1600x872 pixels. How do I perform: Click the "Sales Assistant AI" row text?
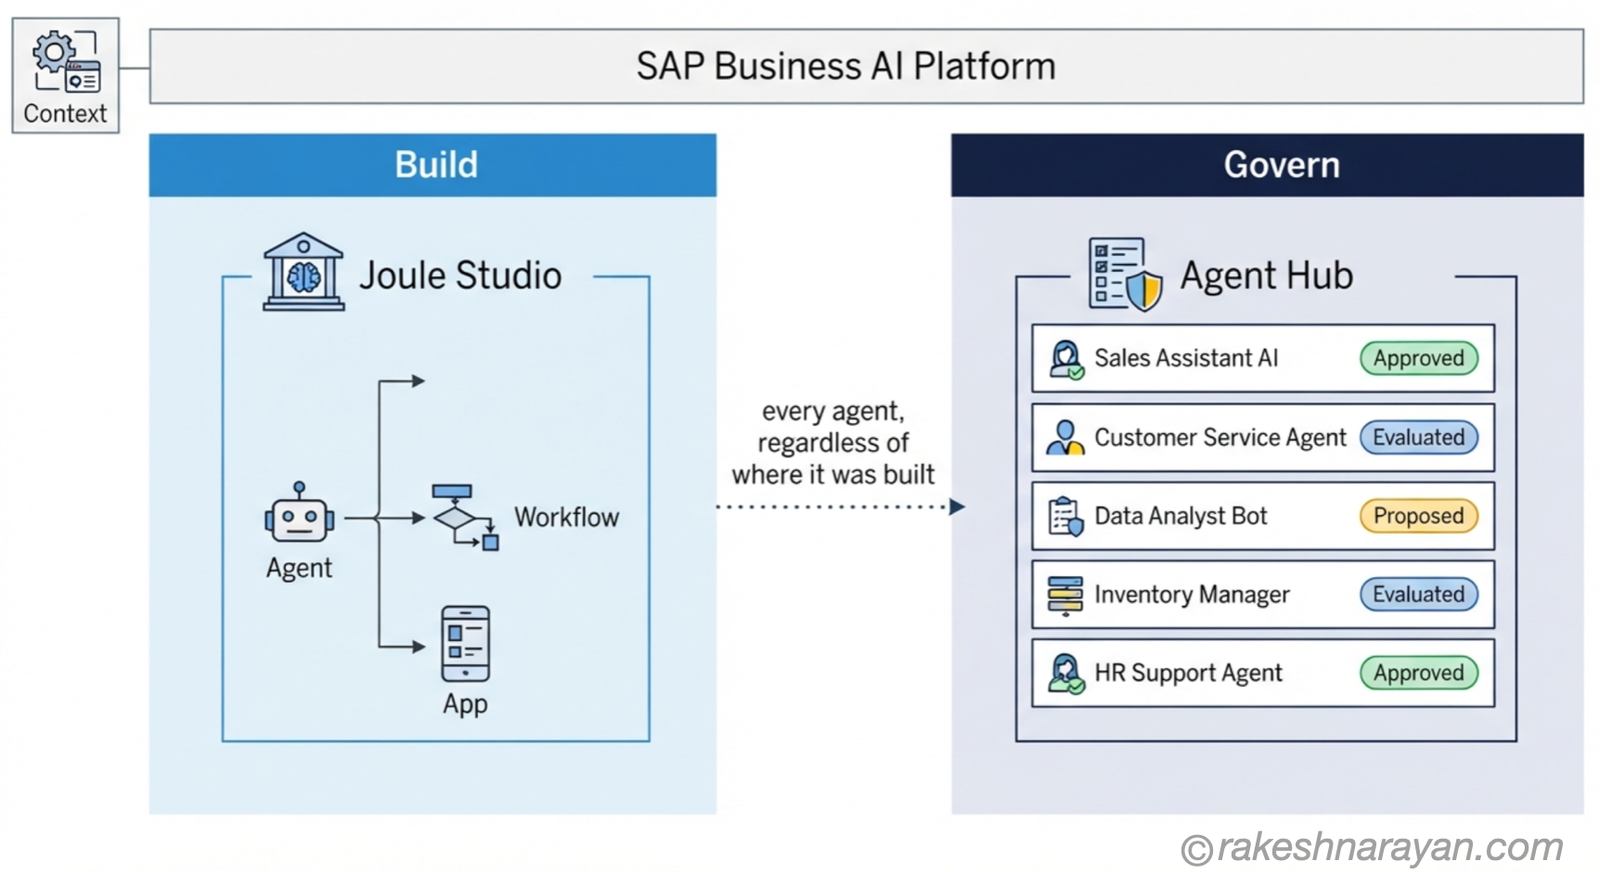pos(1186,358)
